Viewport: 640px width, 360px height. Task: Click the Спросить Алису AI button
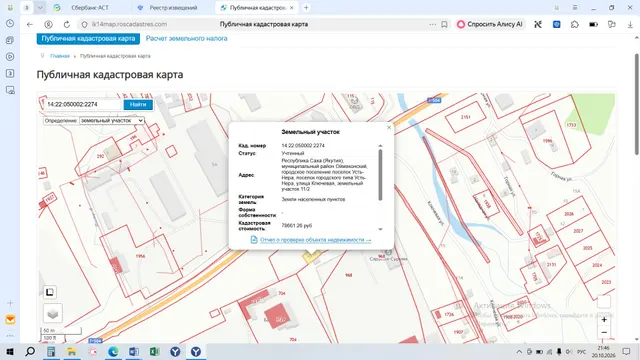pyautogui.click(x=490, y=24)
